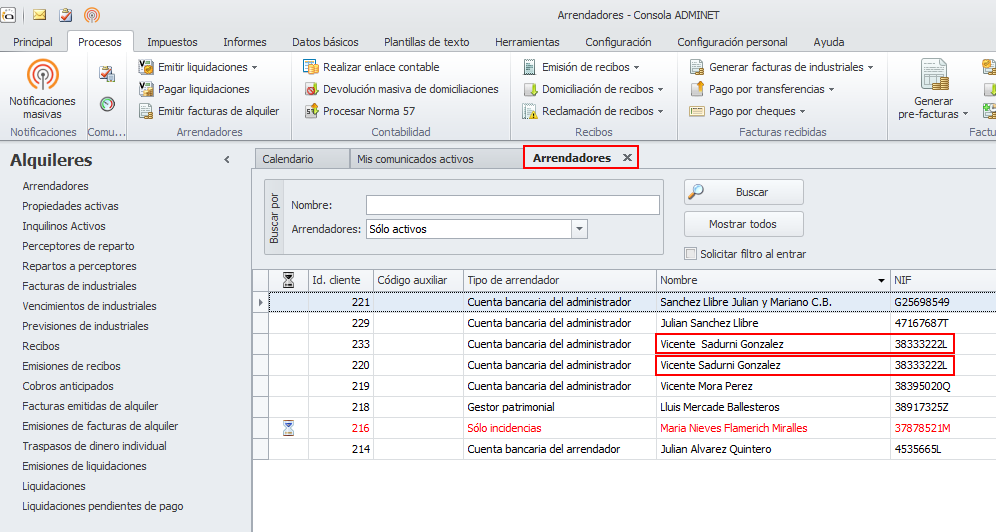Open the Arrendadores filter combo box
This screenshot has width=996, height=532.
coord(579,229)
